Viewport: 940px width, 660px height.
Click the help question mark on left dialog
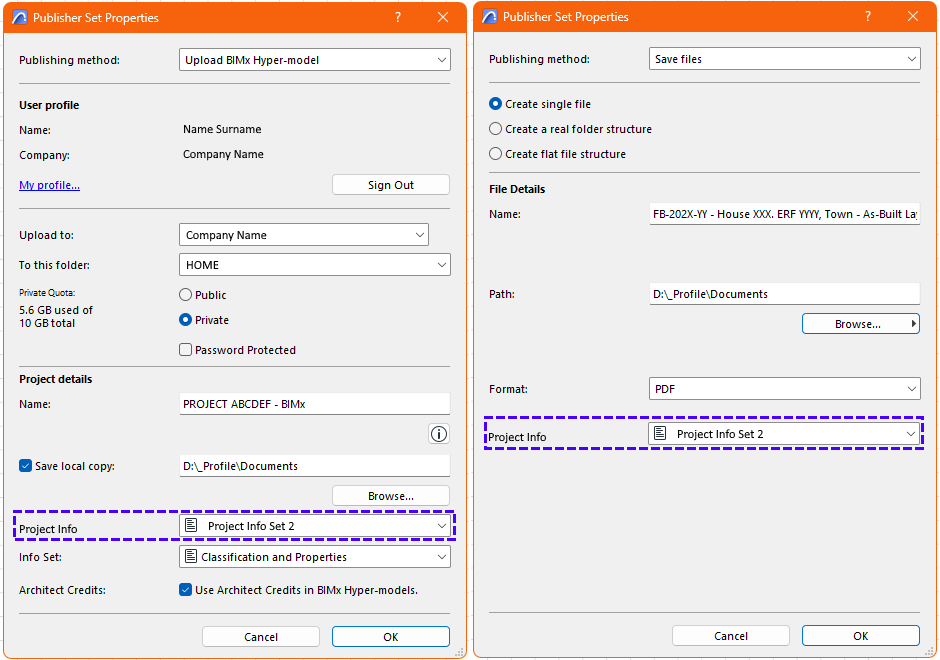397,17
